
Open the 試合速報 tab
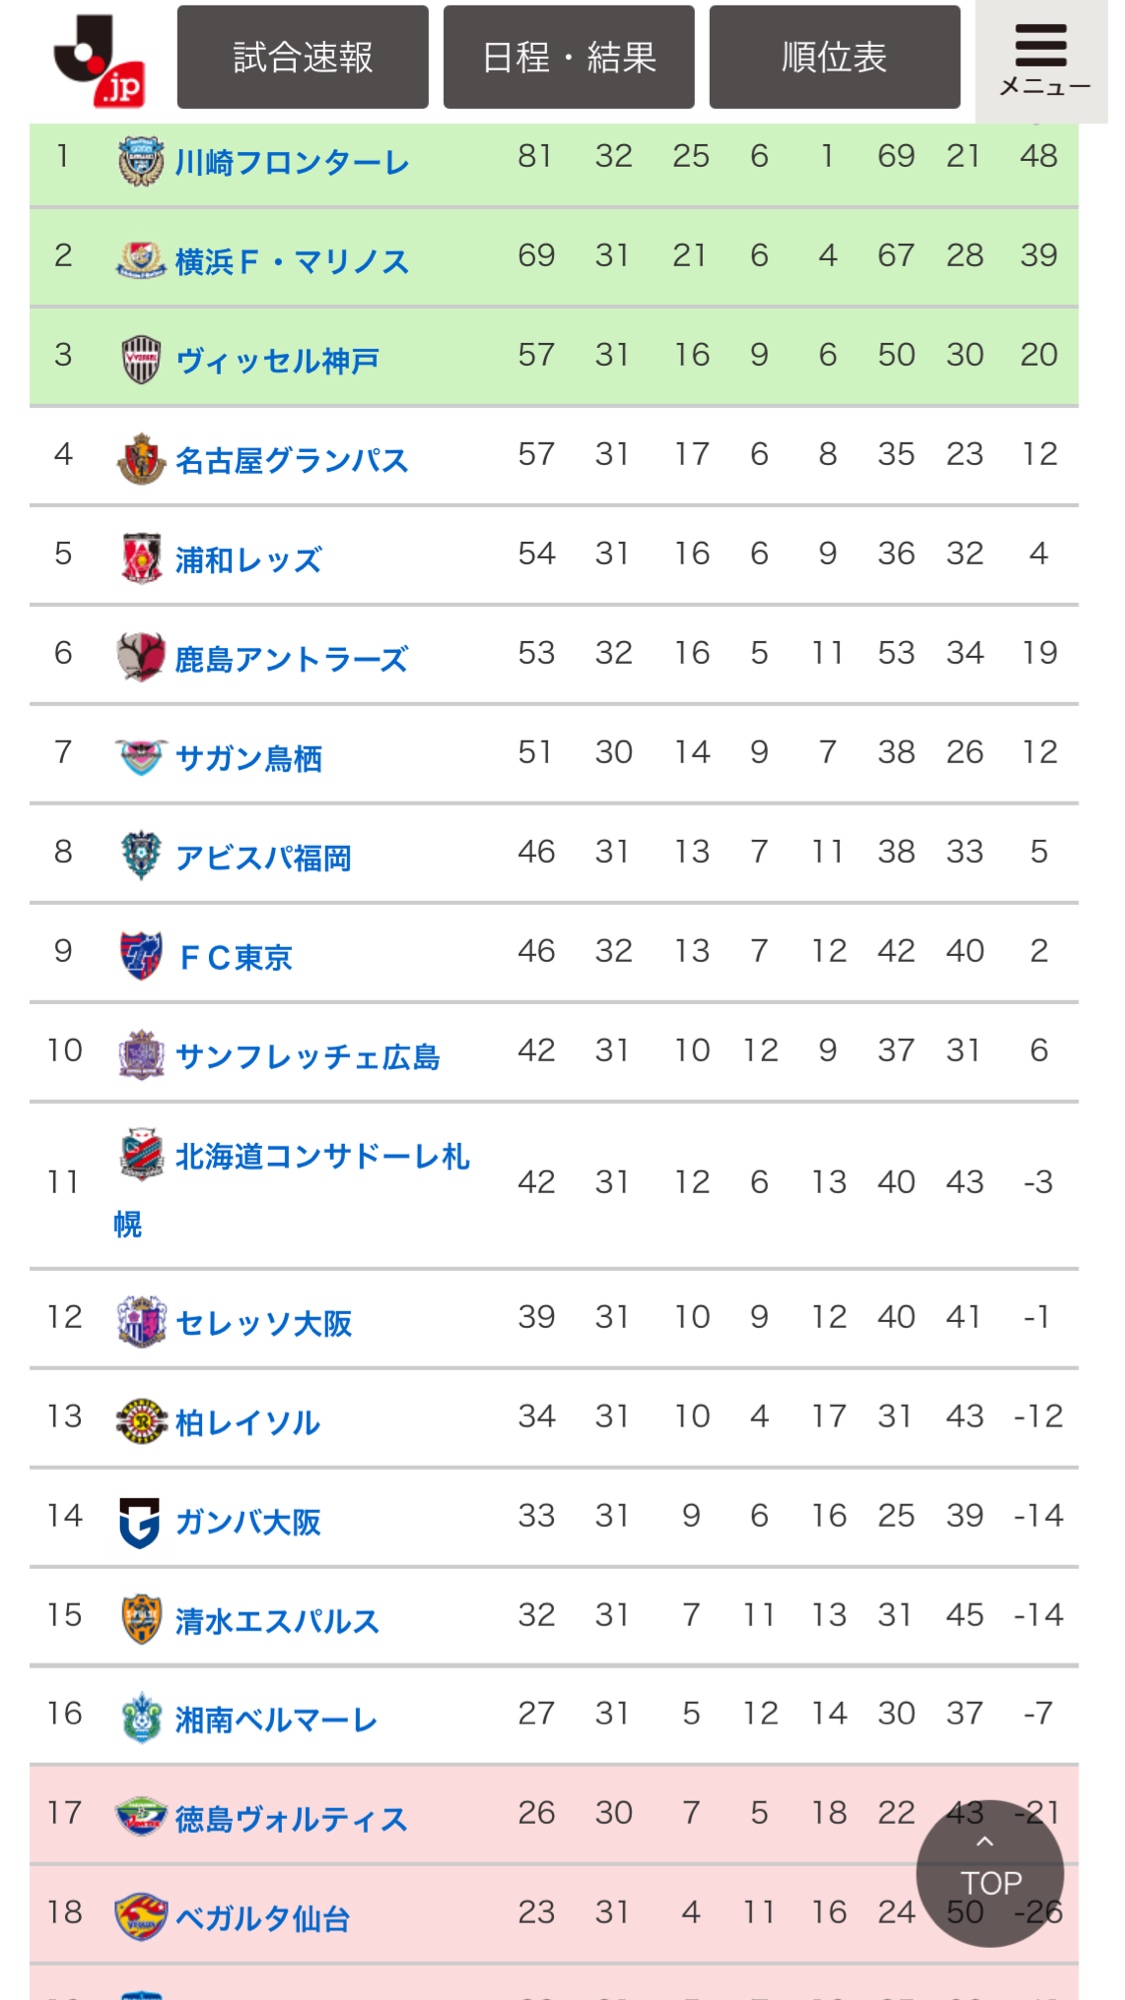[x=303, y=57]
